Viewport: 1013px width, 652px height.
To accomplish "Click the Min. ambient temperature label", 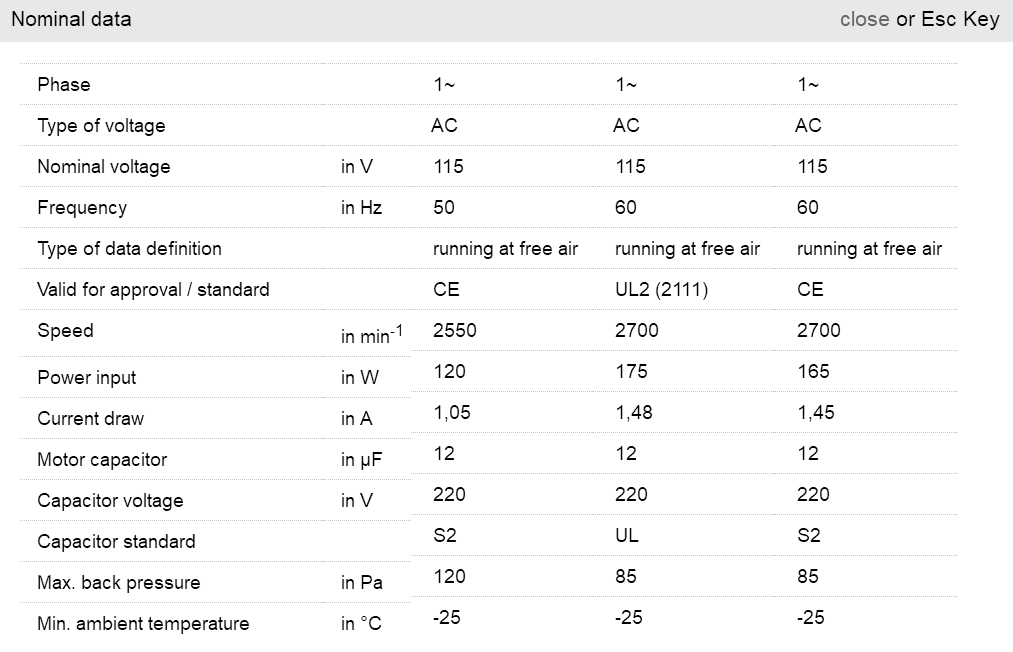I will pyautogui.click(x=143, y=624).
